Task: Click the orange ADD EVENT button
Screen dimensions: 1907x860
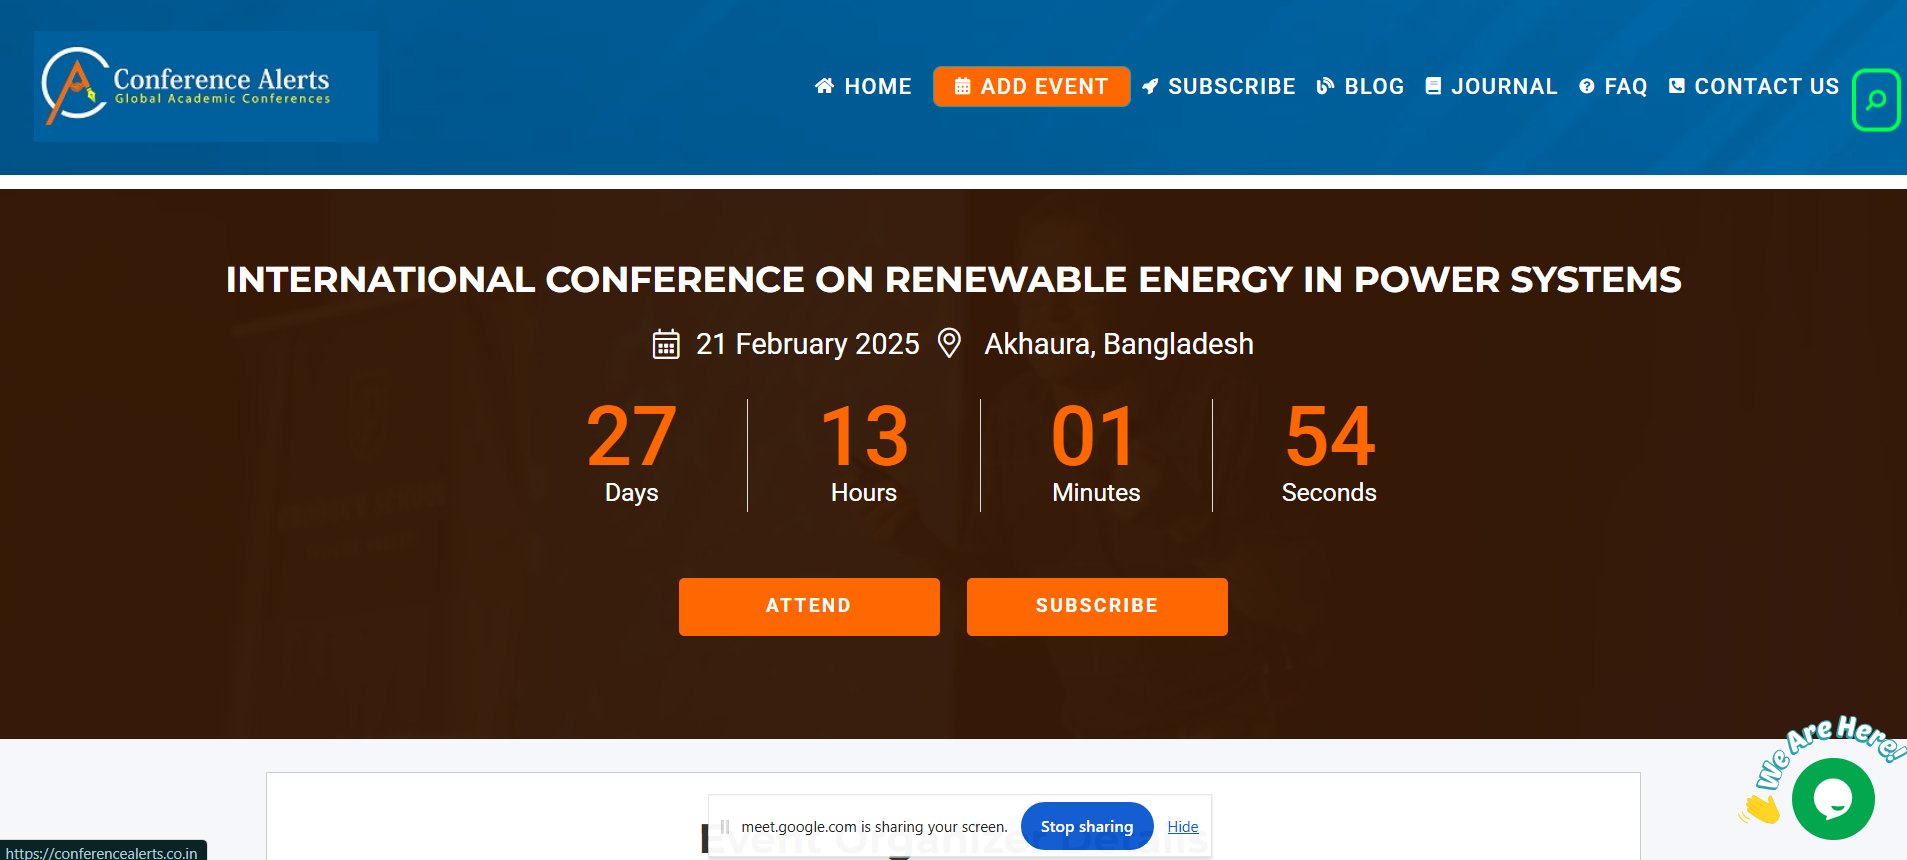Action: pos(1032,86)
